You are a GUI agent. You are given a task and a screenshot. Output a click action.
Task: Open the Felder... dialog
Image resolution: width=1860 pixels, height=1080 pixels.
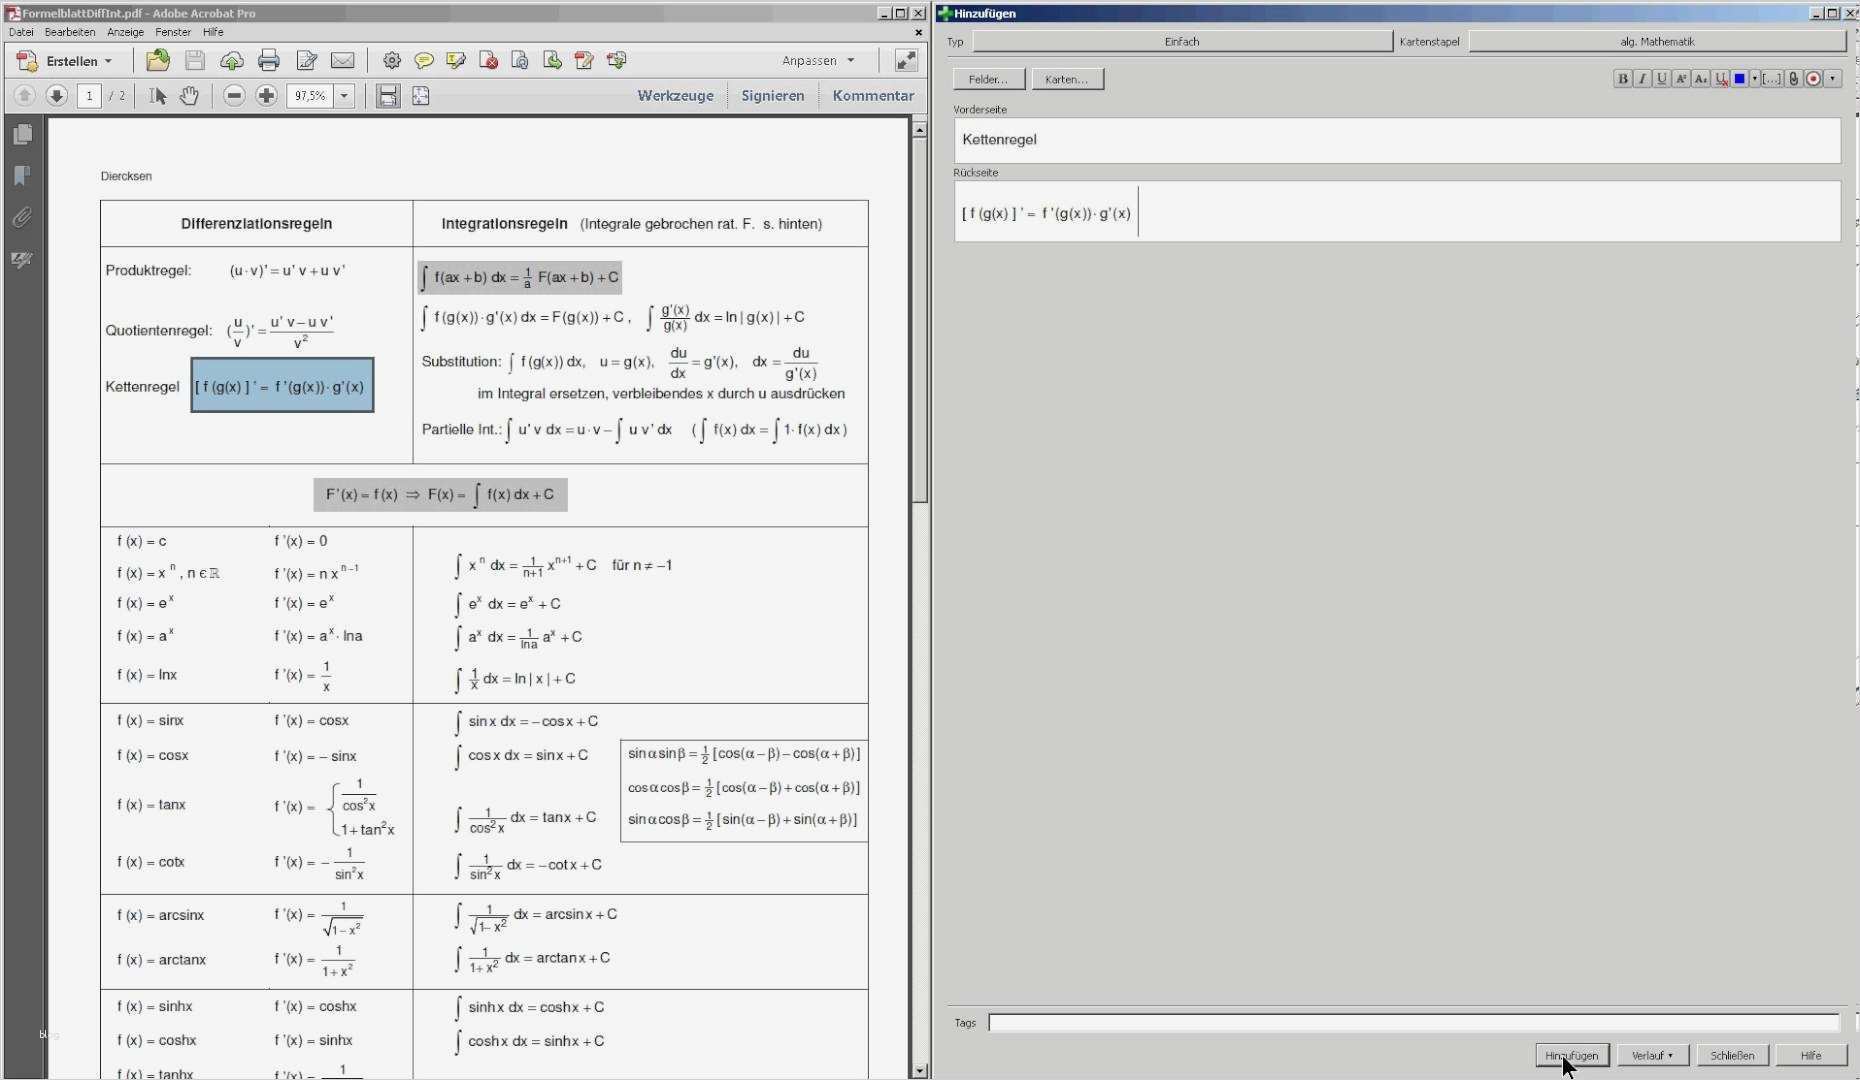[986, 79]
